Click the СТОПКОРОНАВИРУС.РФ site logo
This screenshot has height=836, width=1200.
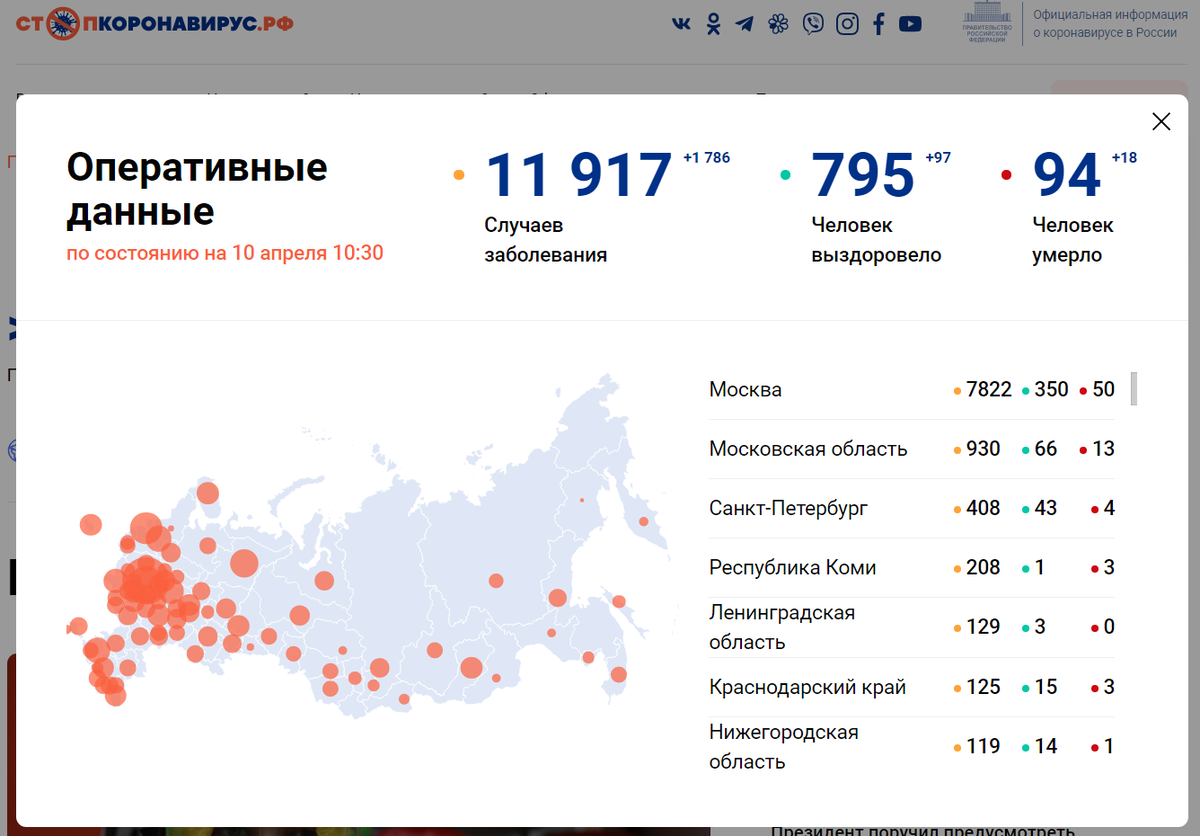pyautogui.click(x=153, y=23)
